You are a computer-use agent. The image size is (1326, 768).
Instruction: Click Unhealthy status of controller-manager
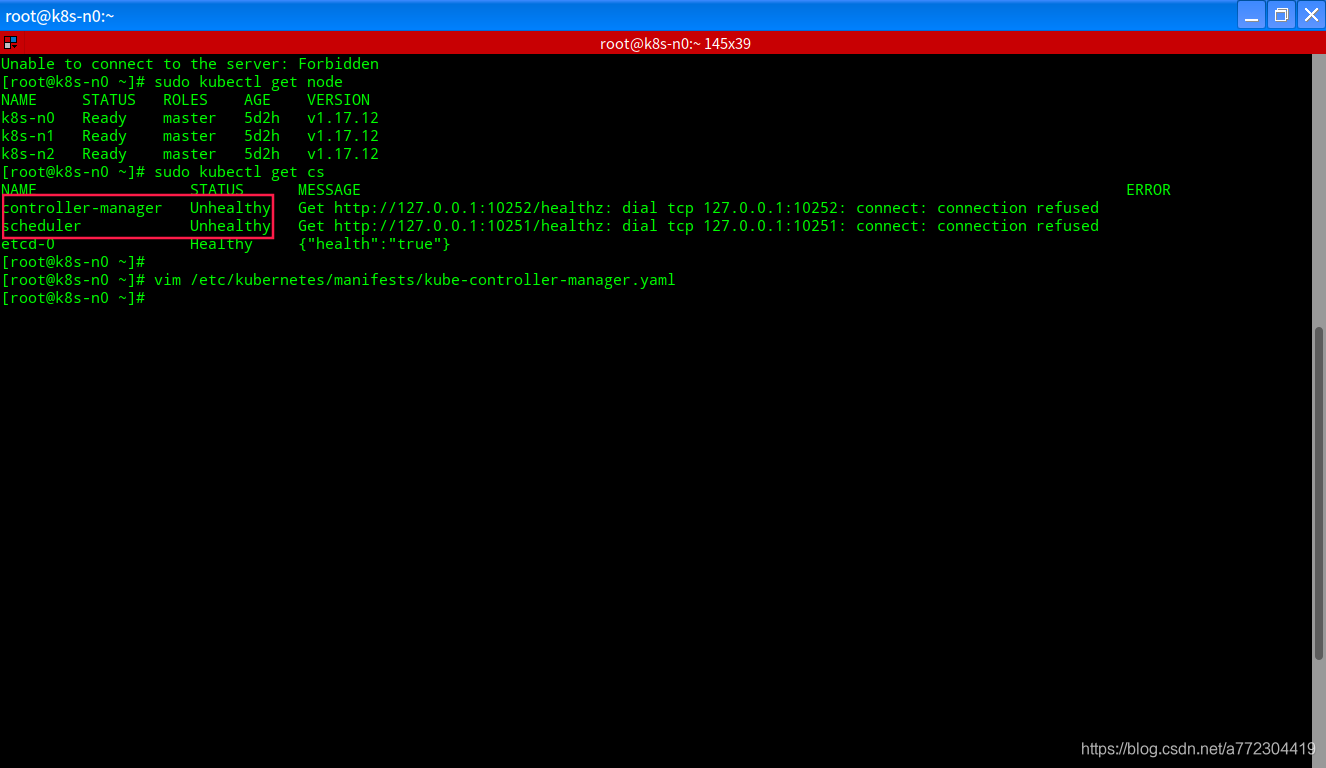click(230, 208)
